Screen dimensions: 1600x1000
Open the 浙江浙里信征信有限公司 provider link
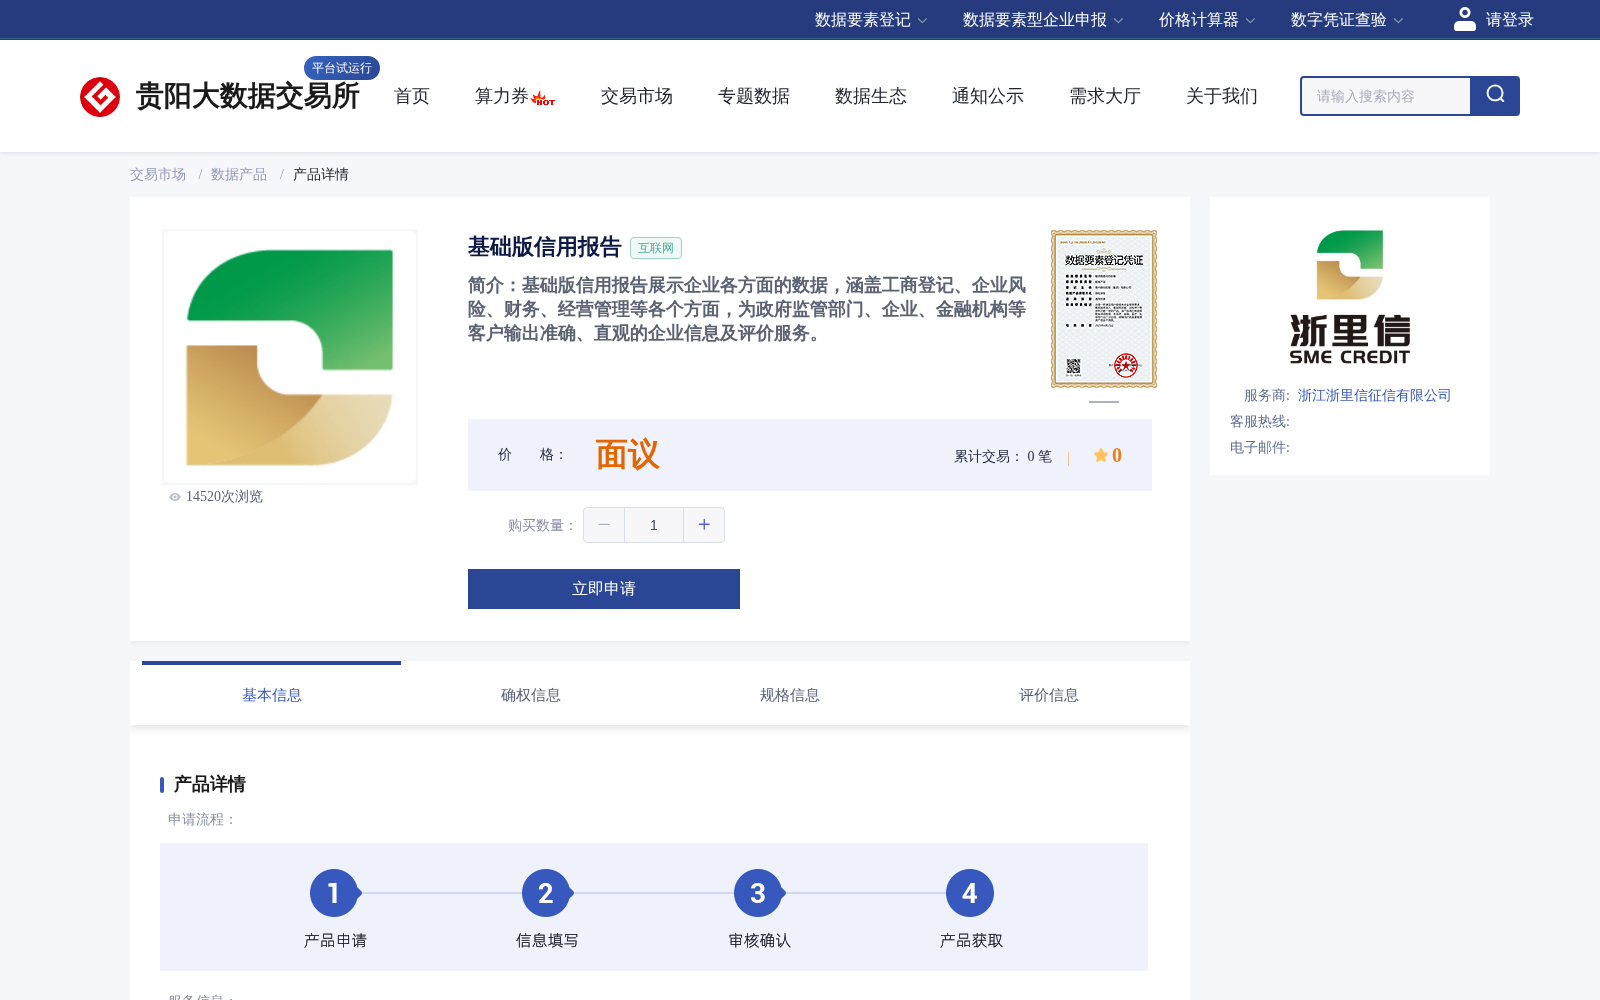pos(1374,395)
